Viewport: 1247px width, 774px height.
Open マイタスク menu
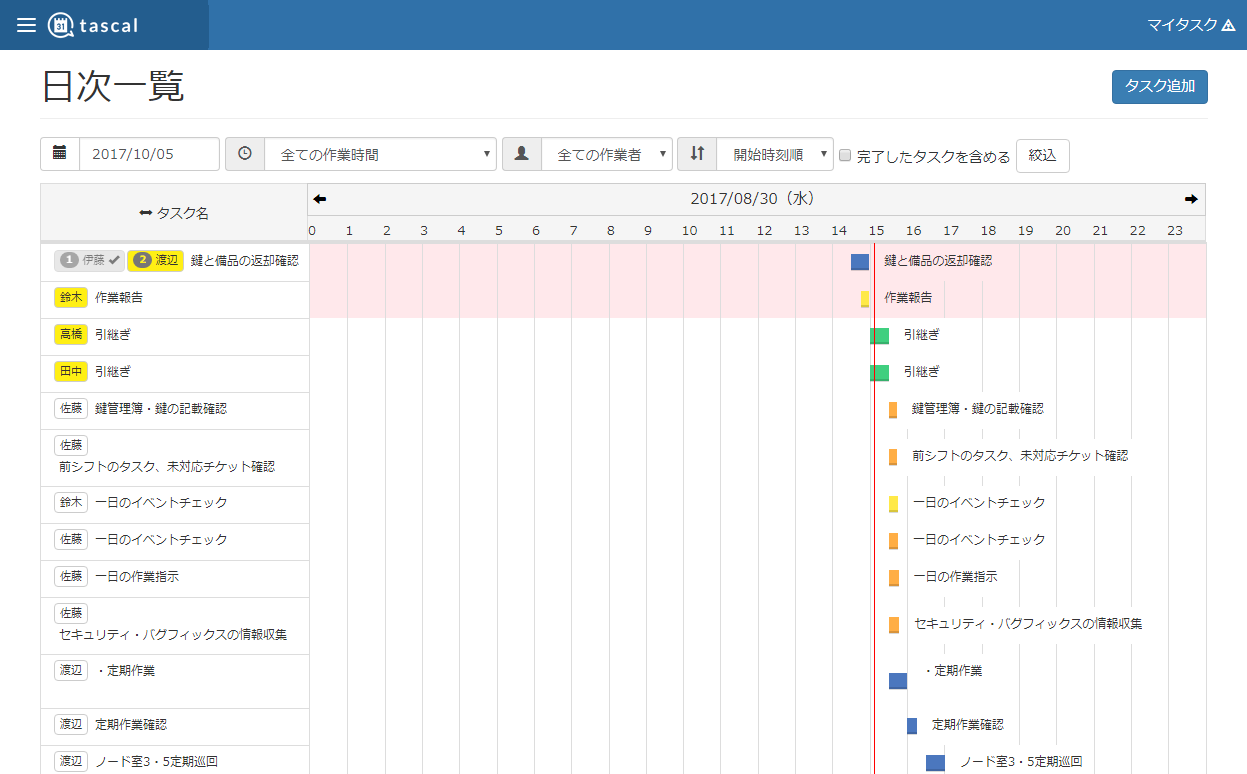point(1191,25)
